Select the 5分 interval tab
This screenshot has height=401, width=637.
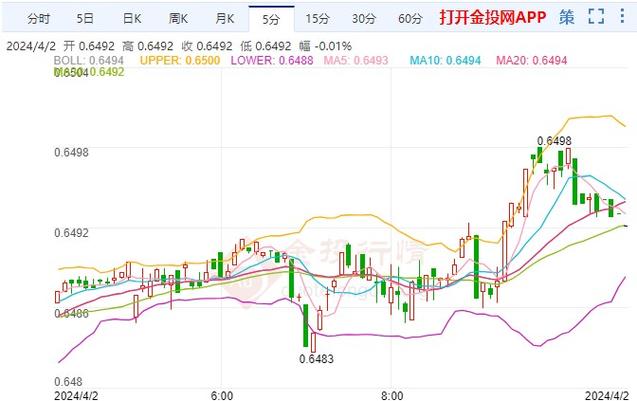pos(270,18)
